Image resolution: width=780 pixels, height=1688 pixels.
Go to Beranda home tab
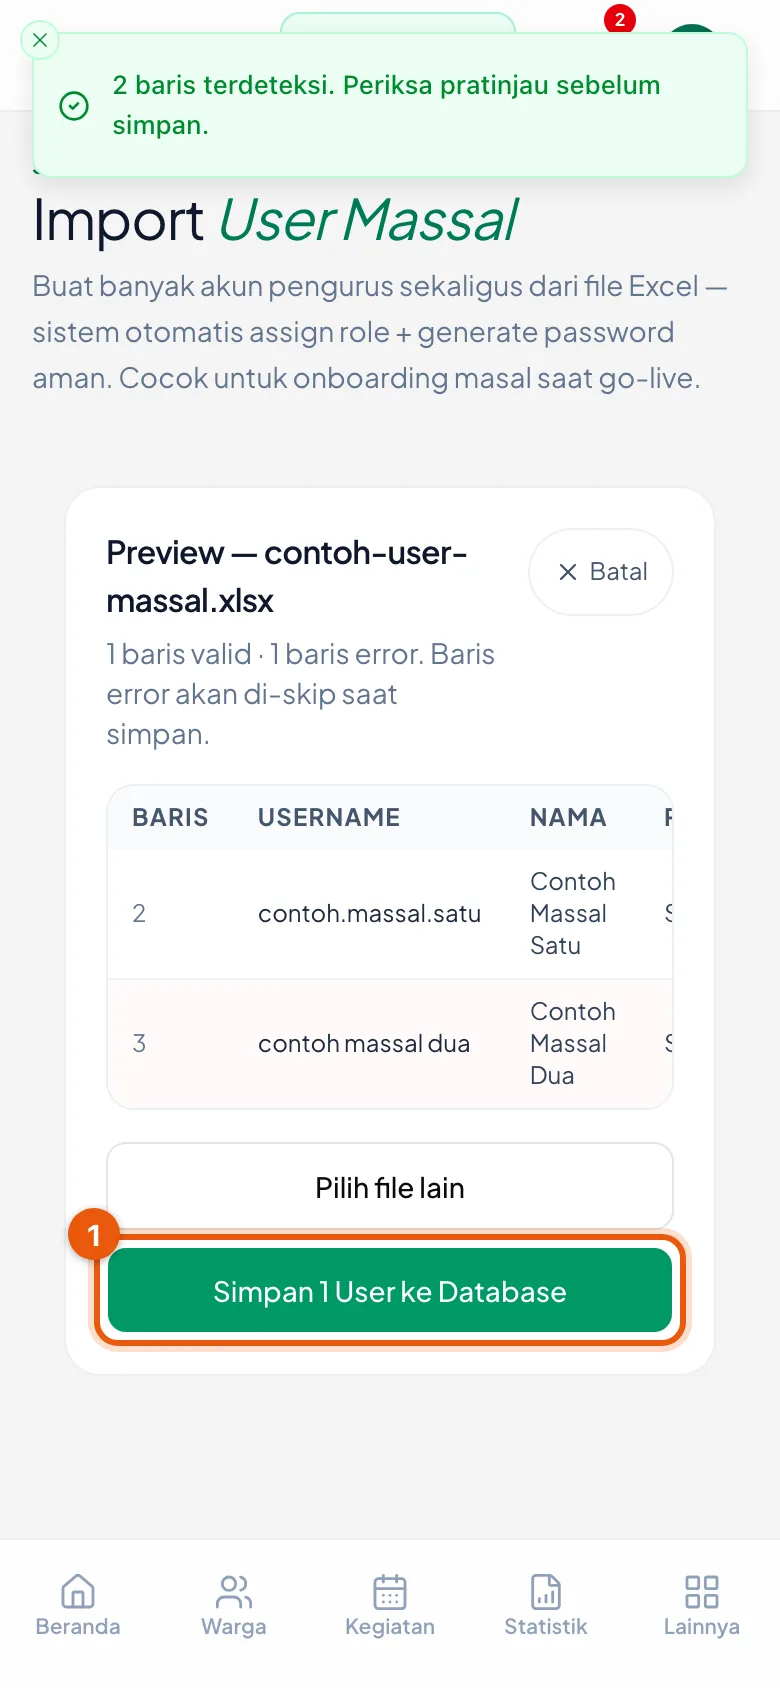click(x=78, y=1605)
